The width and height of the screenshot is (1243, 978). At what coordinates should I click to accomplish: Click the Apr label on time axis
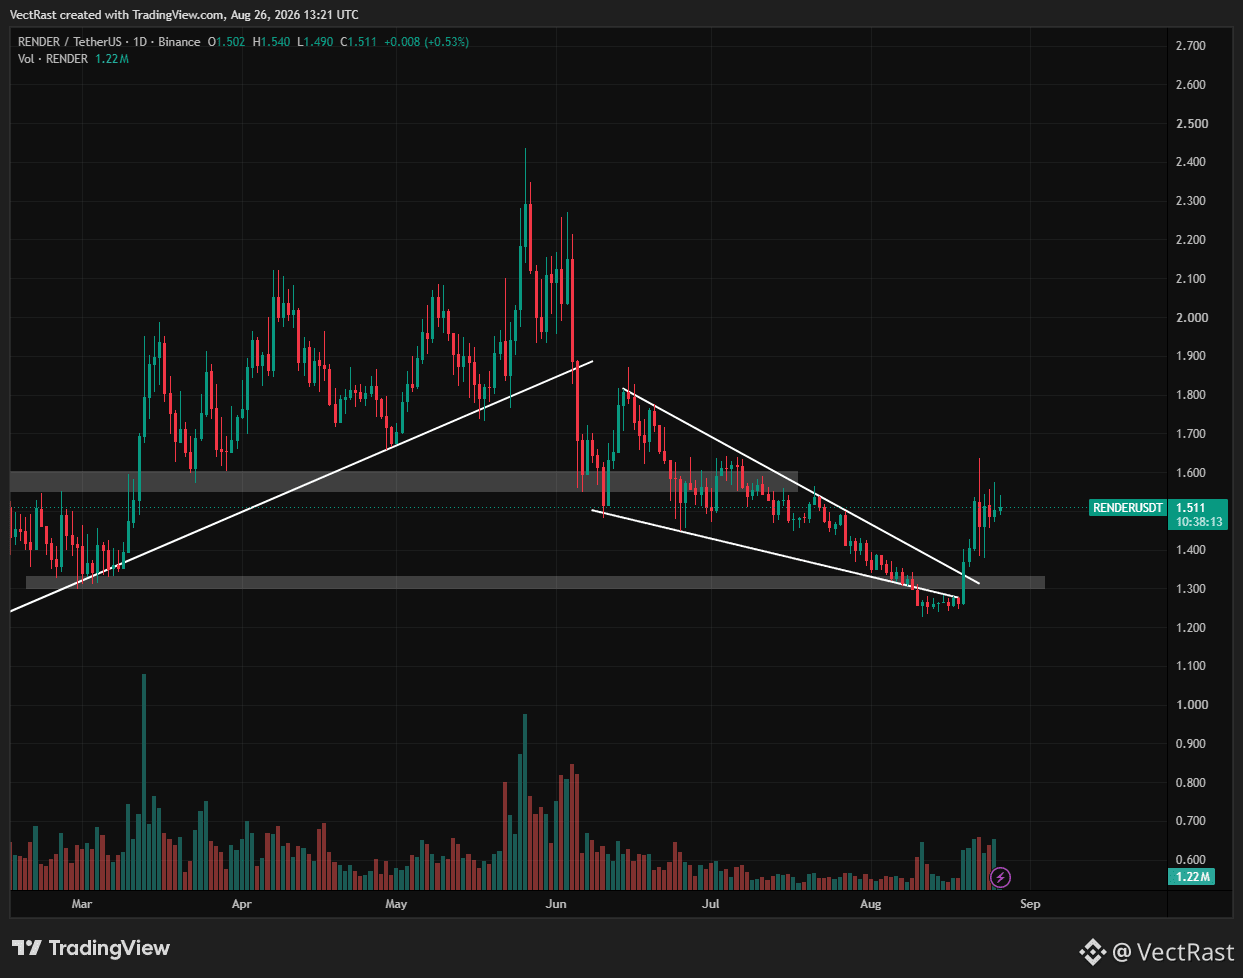[x=241, y=904]
